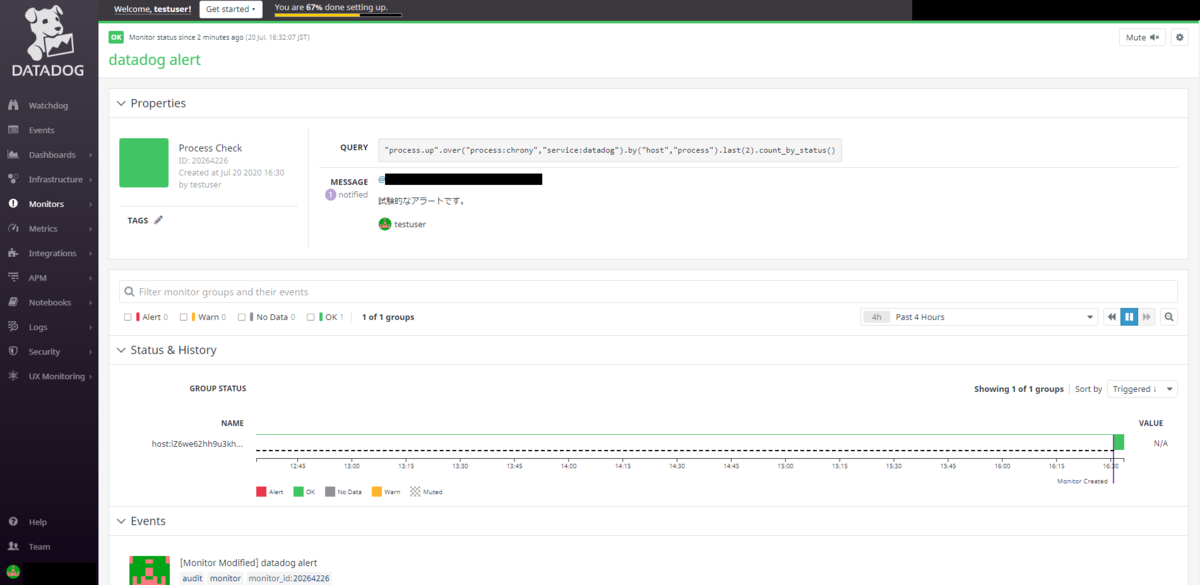Click the 4h time range badge
This screenshot has width=1200, height=585.
click(x=877, y=317)
